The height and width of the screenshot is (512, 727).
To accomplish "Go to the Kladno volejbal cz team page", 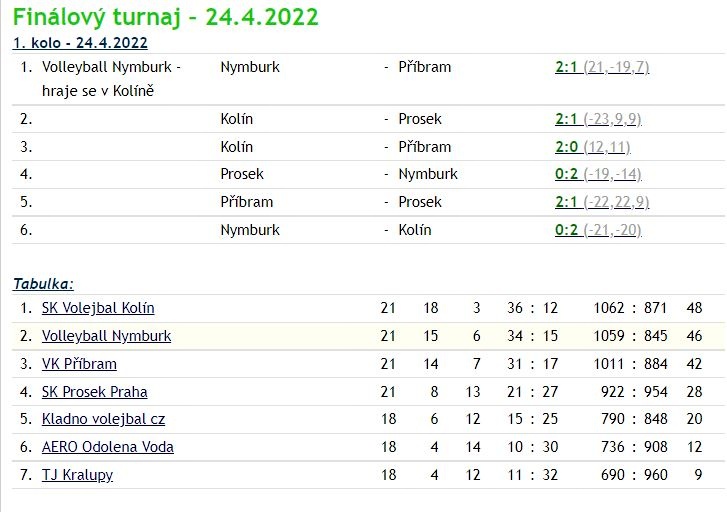I will 102,419.
